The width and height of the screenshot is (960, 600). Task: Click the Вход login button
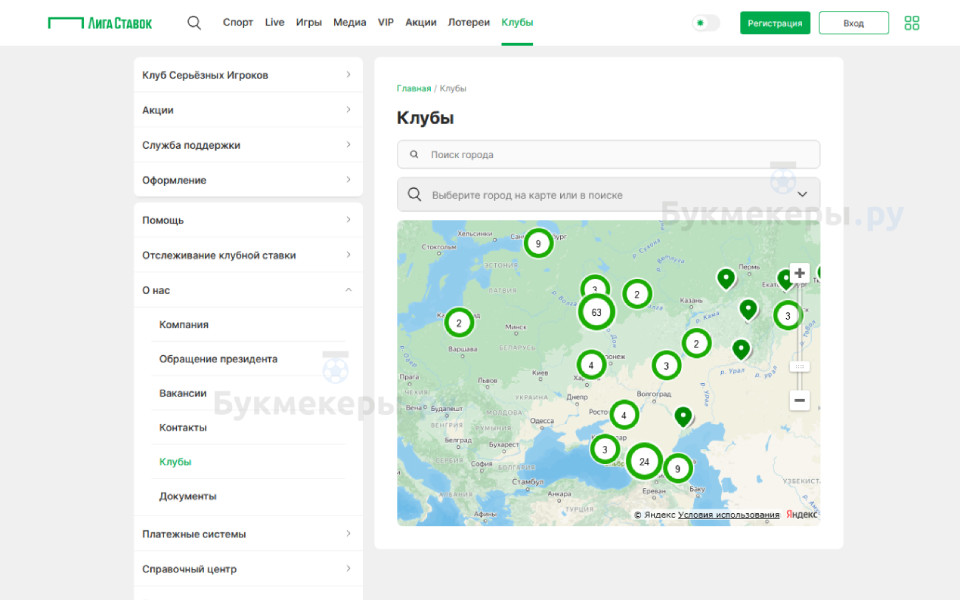click(x=853, y=23)
